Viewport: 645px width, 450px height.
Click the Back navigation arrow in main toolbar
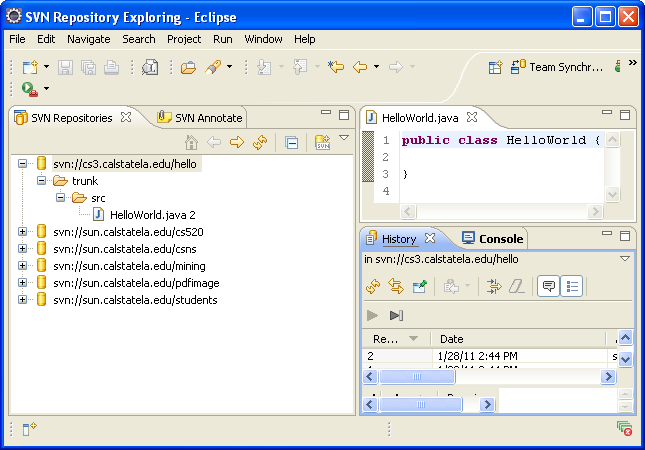click(360, 67)
